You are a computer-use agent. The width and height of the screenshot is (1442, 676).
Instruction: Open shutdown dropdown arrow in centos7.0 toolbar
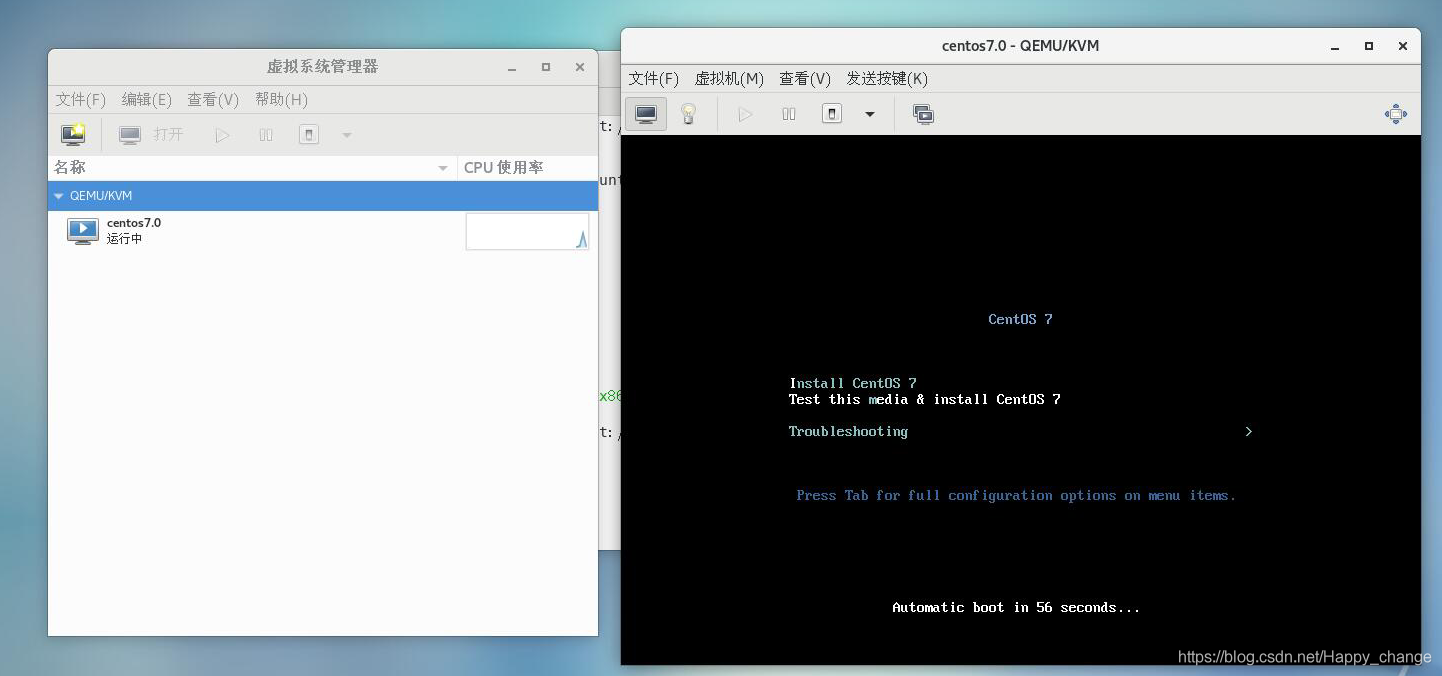pos(870,114)
